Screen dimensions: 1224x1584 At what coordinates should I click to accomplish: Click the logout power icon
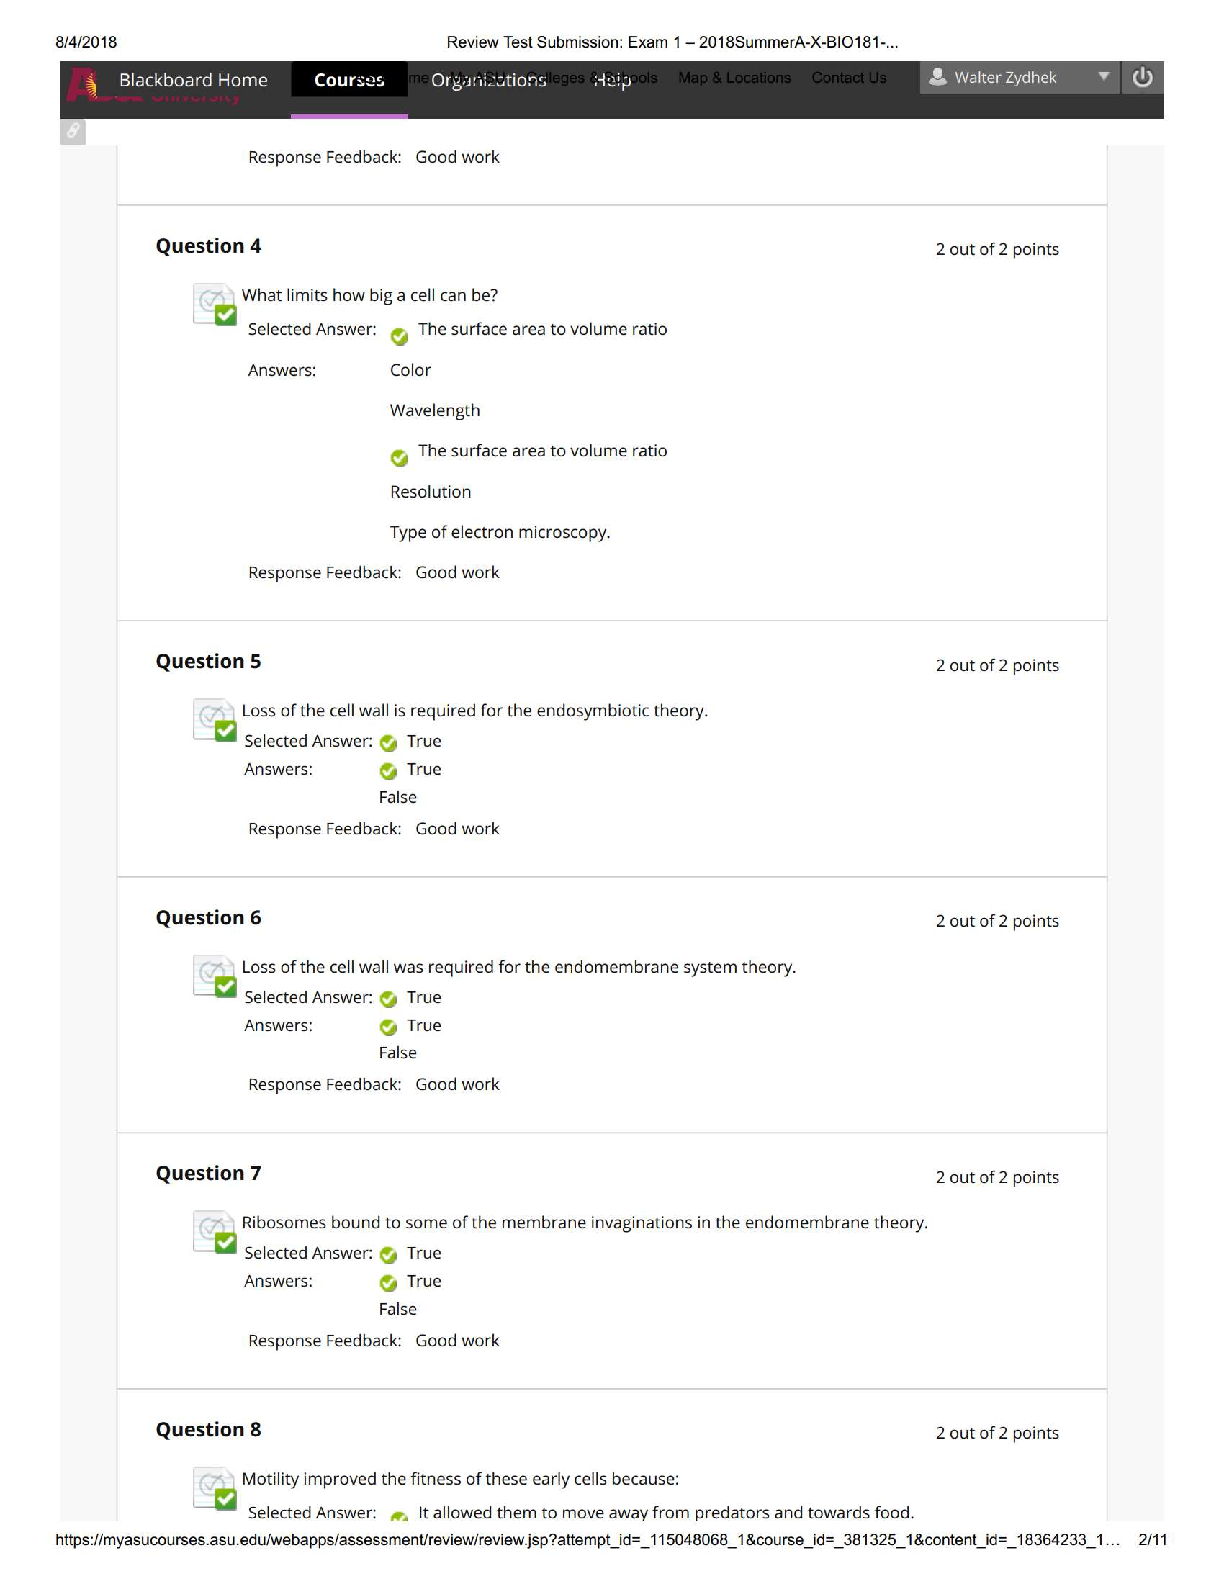(1143, 78)
